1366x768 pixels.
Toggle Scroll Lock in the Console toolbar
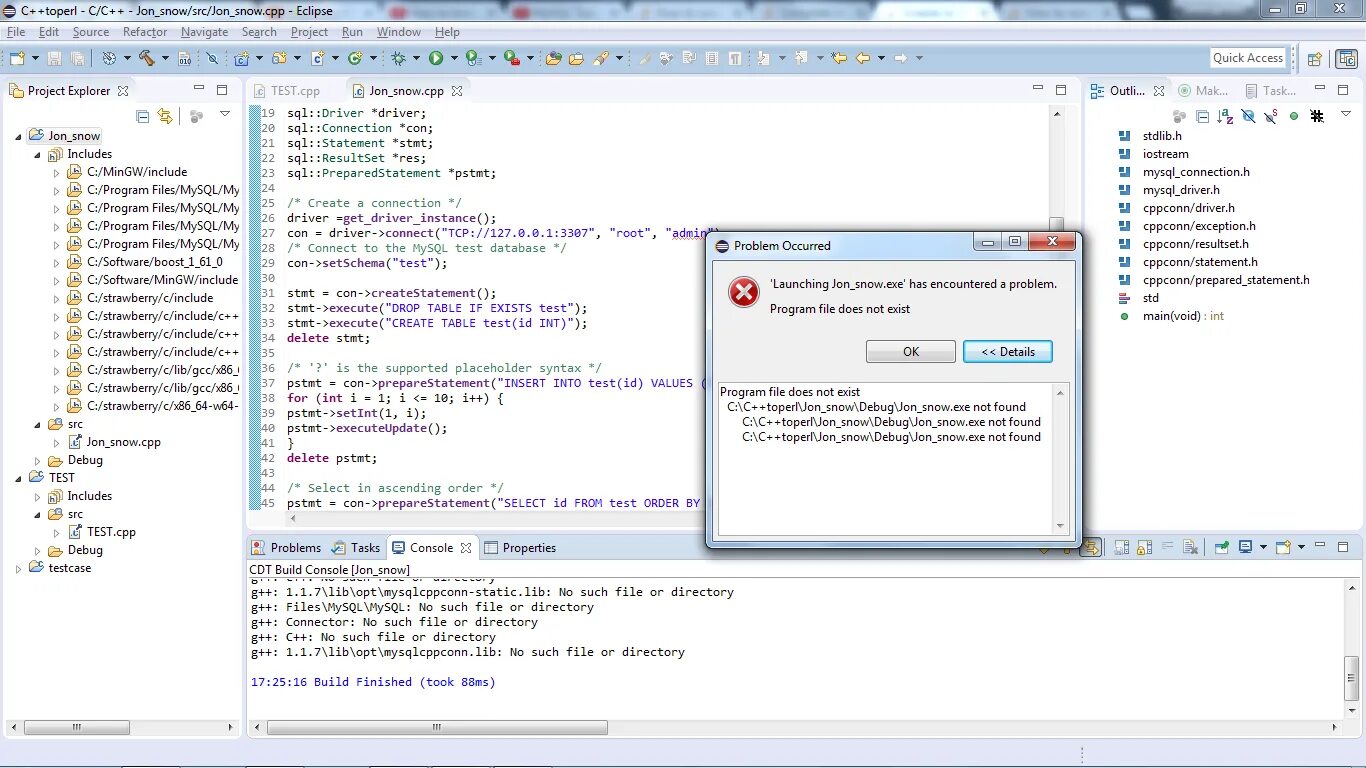click(1144, 547)
